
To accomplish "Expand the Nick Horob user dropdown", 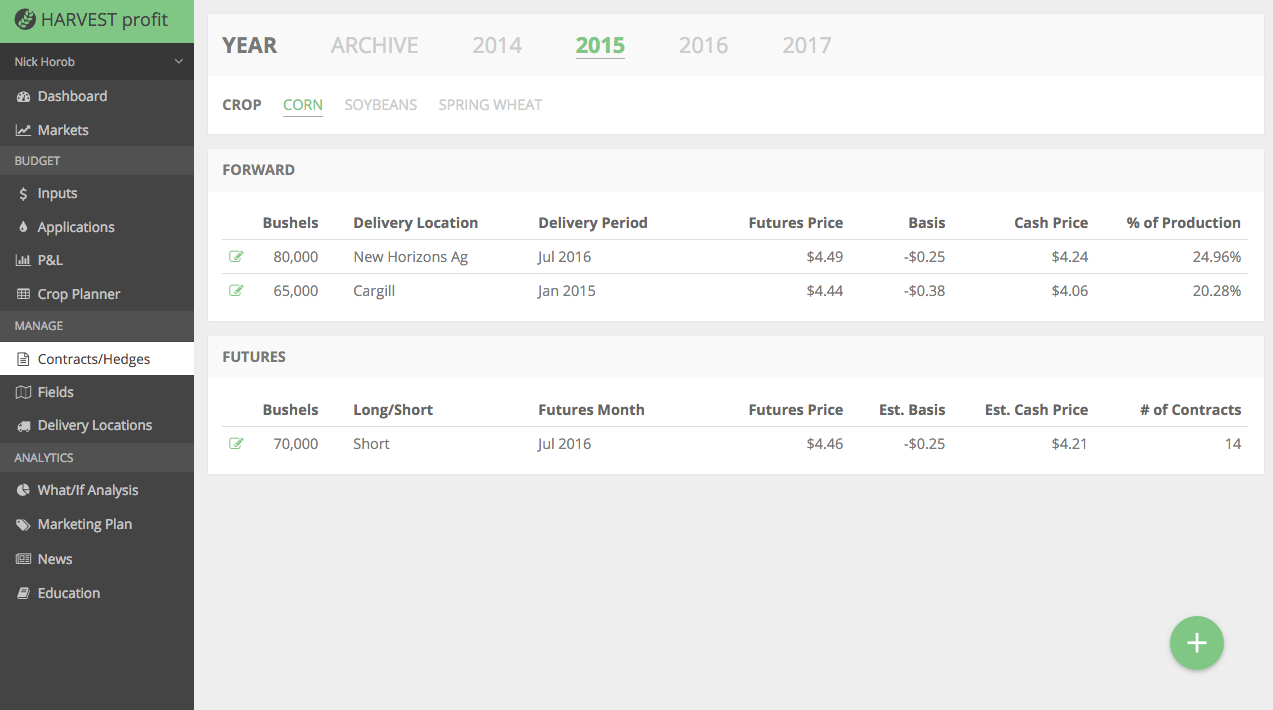I will [179, 62].
